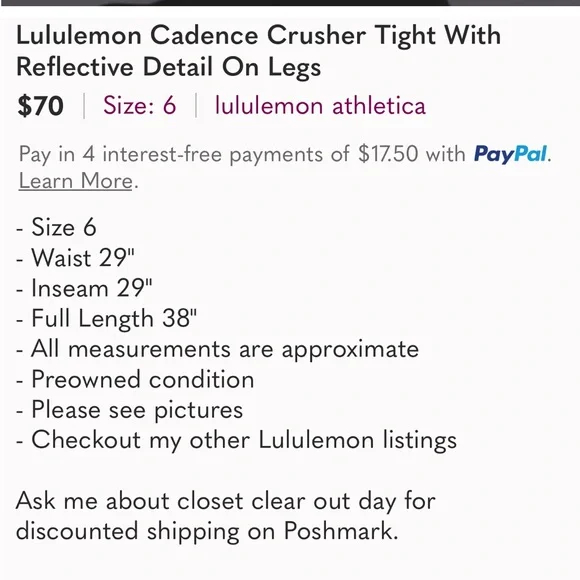
Task: Click the PayPal logo
Action: pyautogui.click(x=510, y=154)
